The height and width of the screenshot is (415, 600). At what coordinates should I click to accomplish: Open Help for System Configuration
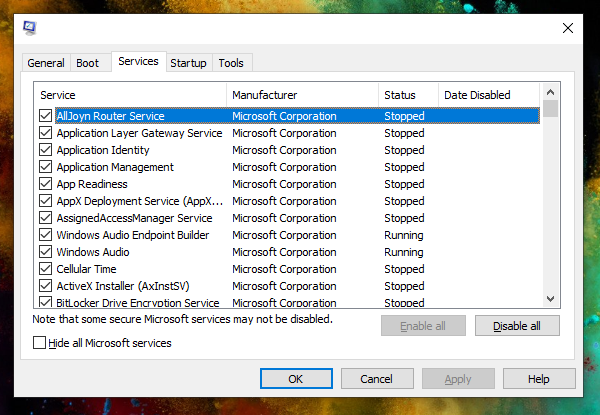click(539, 379)
